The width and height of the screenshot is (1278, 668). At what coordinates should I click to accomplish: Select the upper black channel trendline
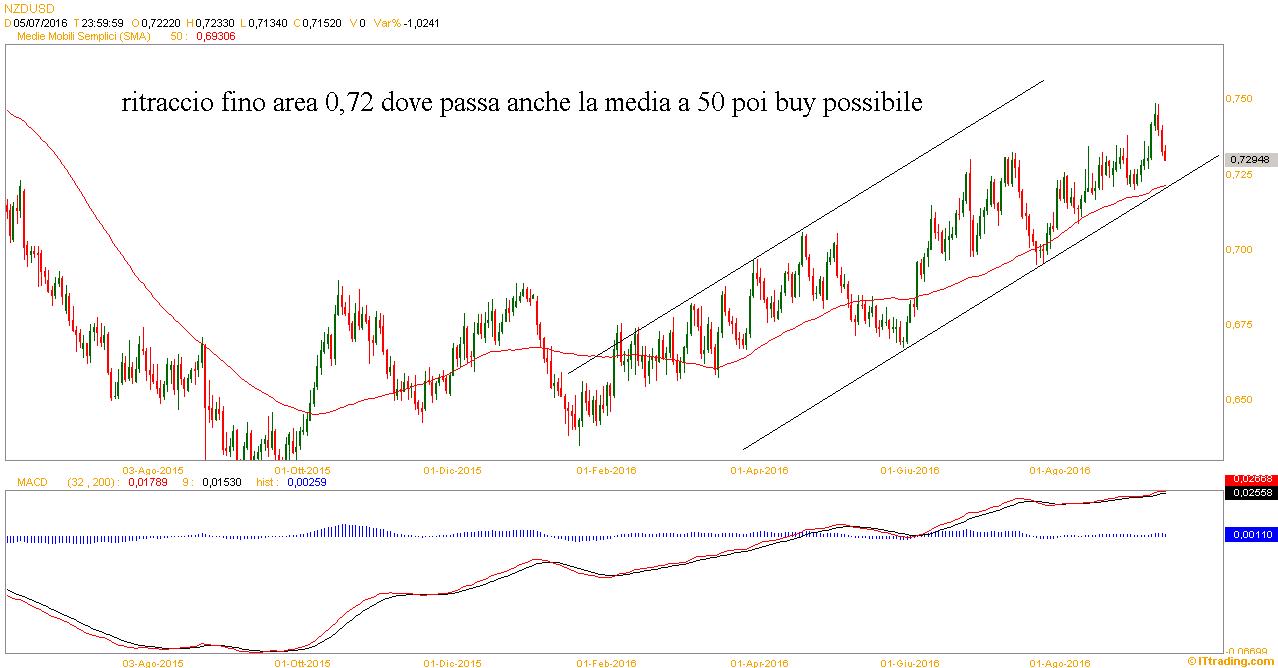[806, 226]
